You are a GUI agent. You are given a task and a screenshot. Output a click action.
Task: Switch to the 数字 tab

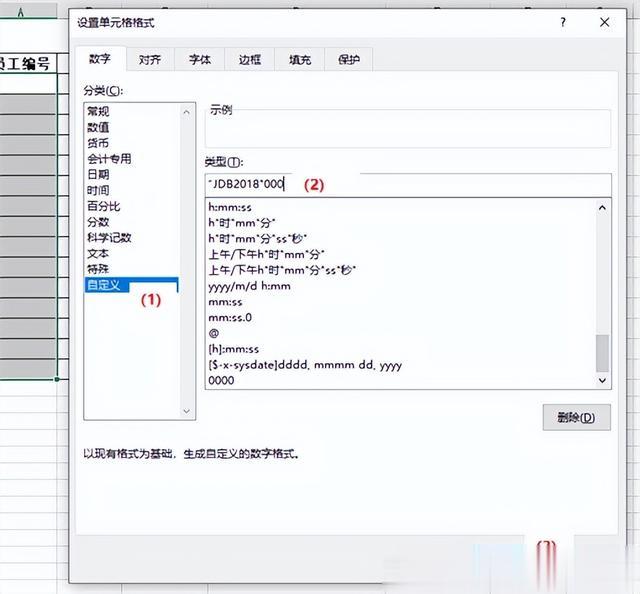pyautogui.click(x=100, y=59)
